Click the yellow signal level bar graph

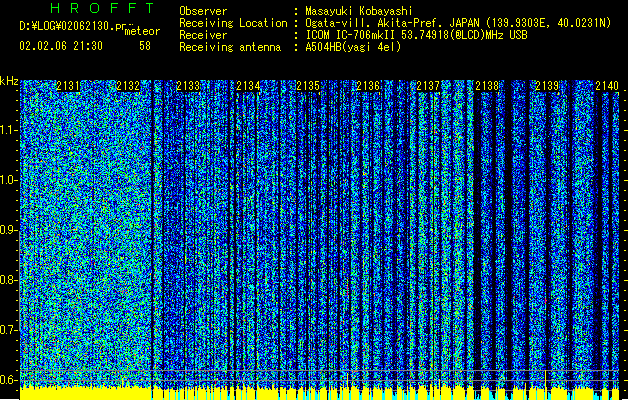(x=320, y=393)
